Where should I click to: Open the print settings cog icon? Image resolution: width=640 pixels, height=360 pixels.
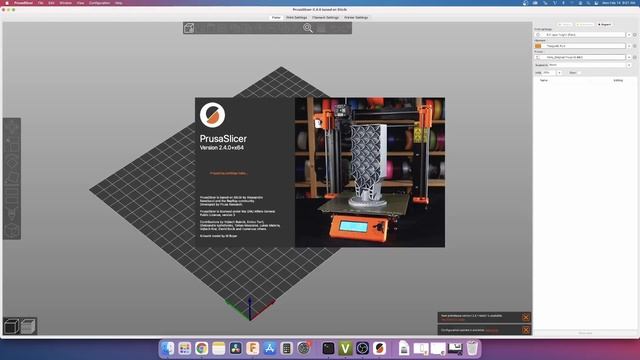(634, 35)
